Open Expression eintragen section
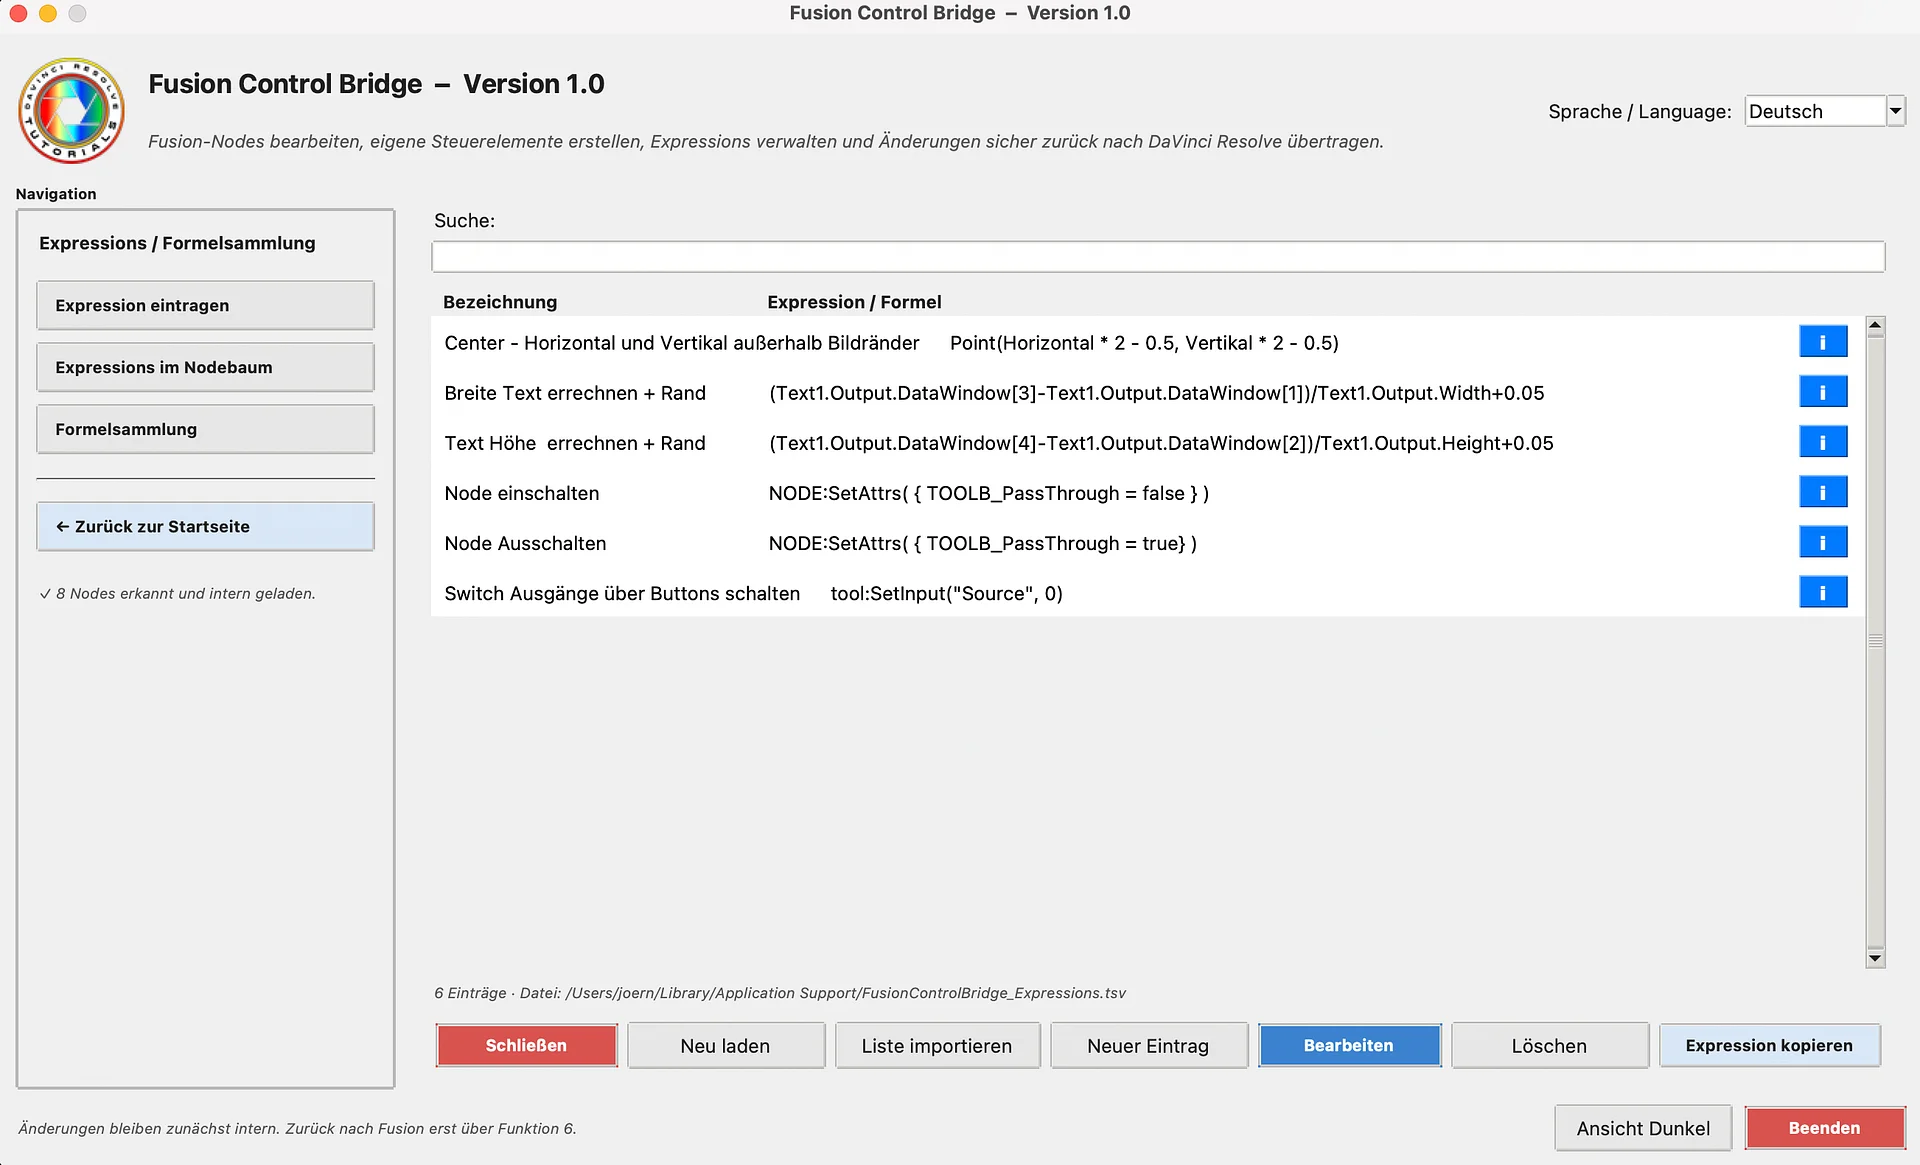The image size is (1920, 1165). point(205,305)
